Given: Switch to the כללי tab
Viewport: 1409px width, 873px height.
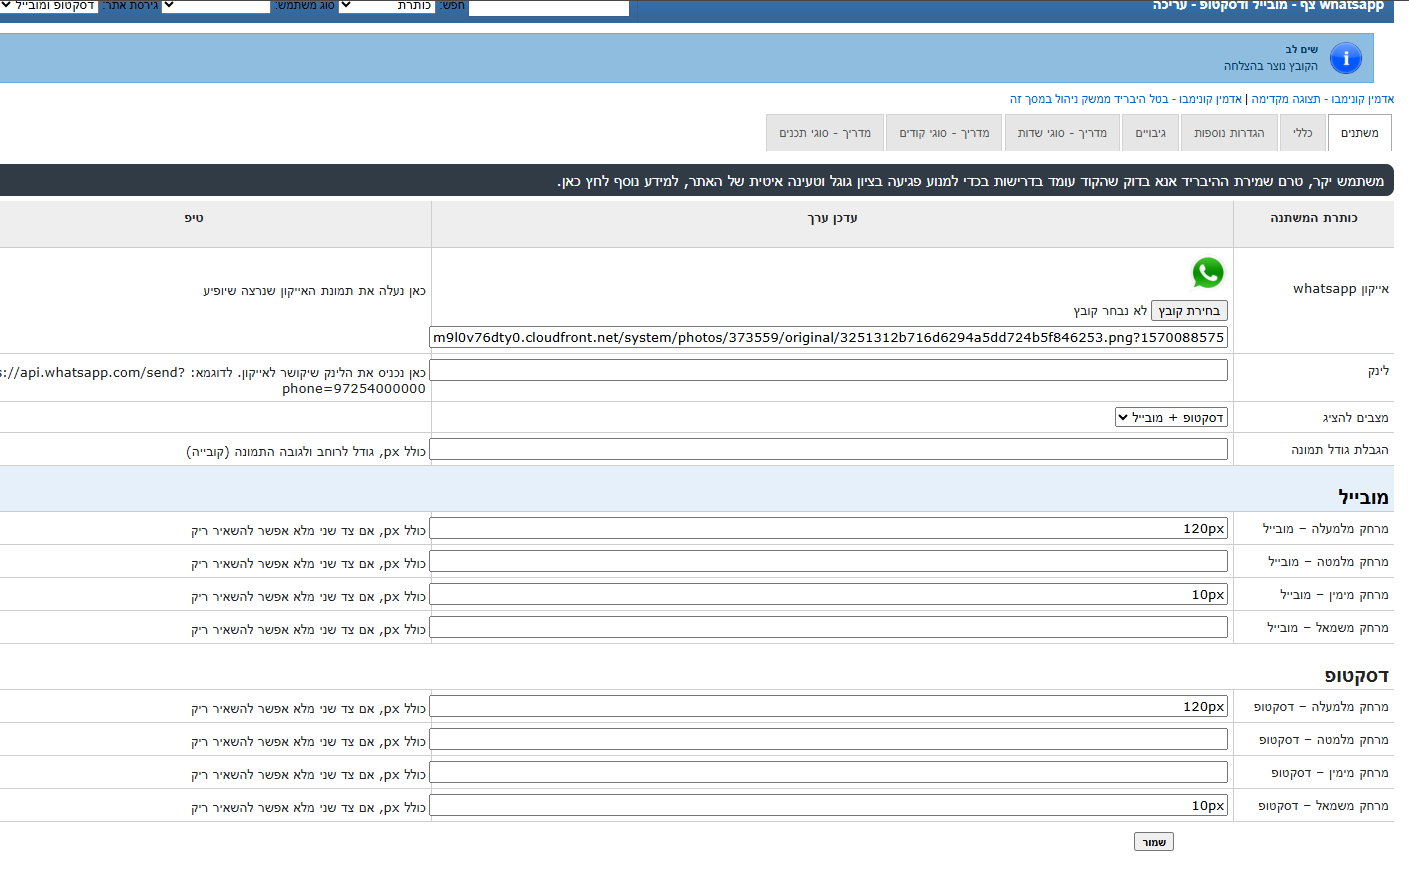Looking at the screenshot, I should coord(1302,133).
